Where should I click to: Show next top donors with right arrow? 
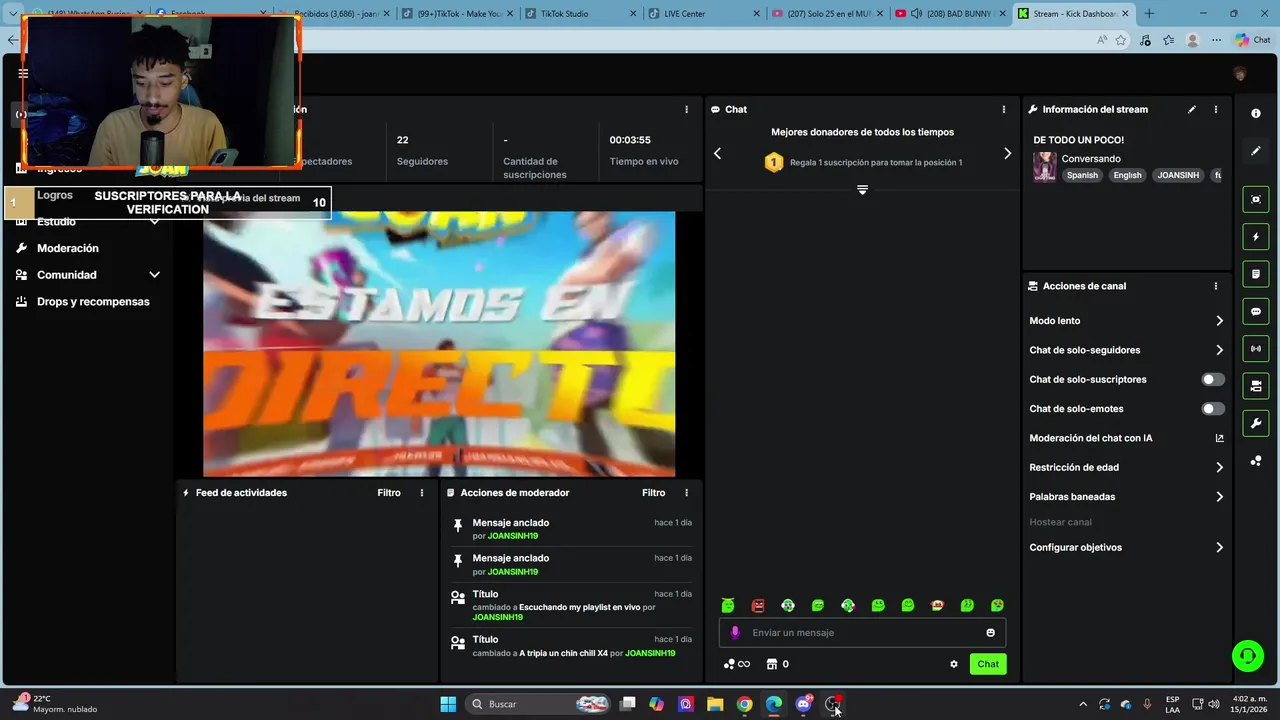(1007, 153)
